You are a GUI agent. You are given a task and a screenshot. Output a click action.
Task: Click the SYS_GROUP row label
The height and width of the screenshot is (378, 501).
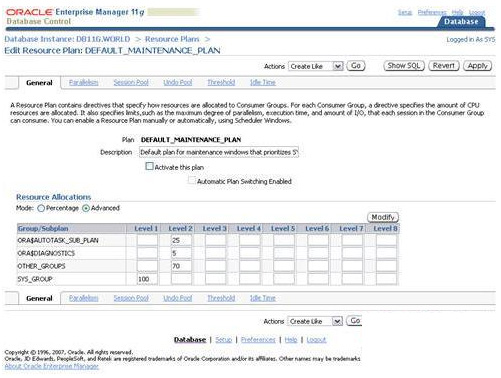coord(35,279)
